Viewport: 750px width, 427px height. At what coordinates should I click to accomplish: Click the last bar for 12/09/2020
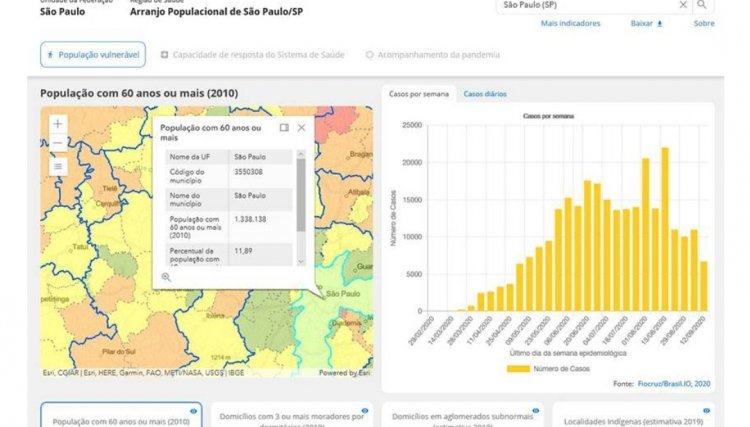click(704, 286)
